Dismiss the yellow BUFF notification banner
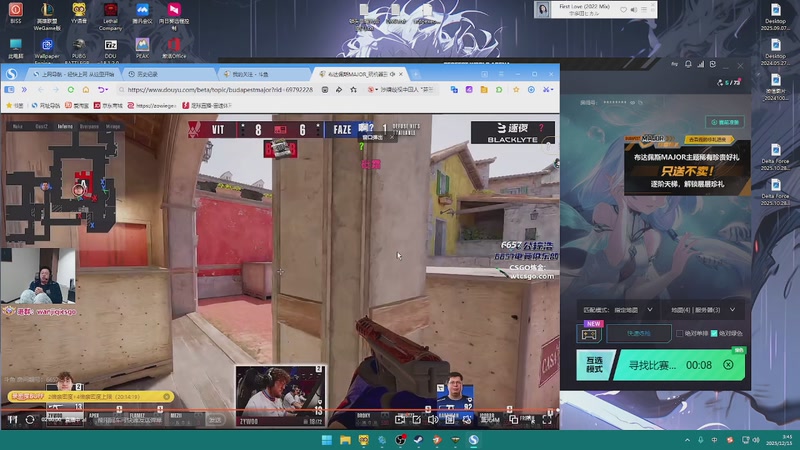800x450 pixels. click(166, 396)
